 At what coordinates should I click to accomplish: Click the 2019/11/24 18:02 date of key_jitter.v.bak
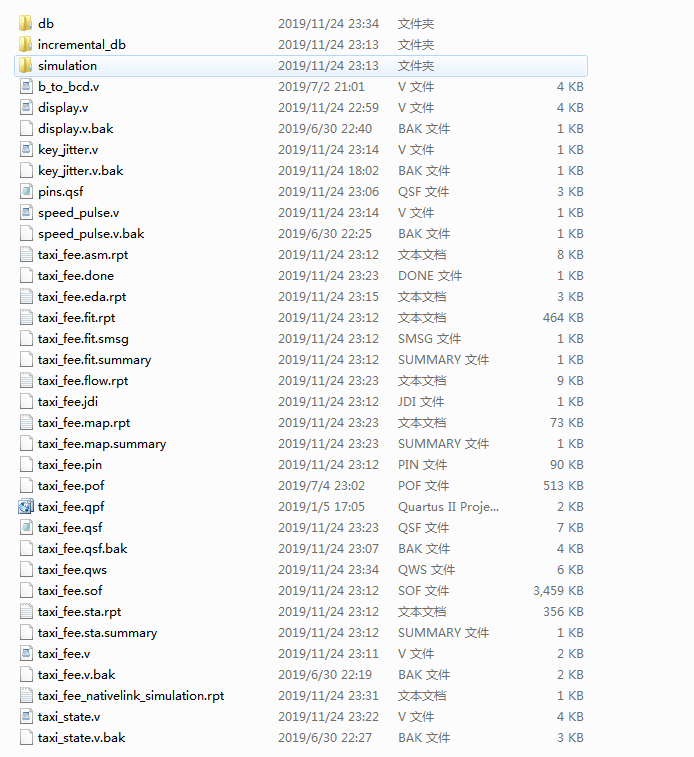(x=328, y=170)
